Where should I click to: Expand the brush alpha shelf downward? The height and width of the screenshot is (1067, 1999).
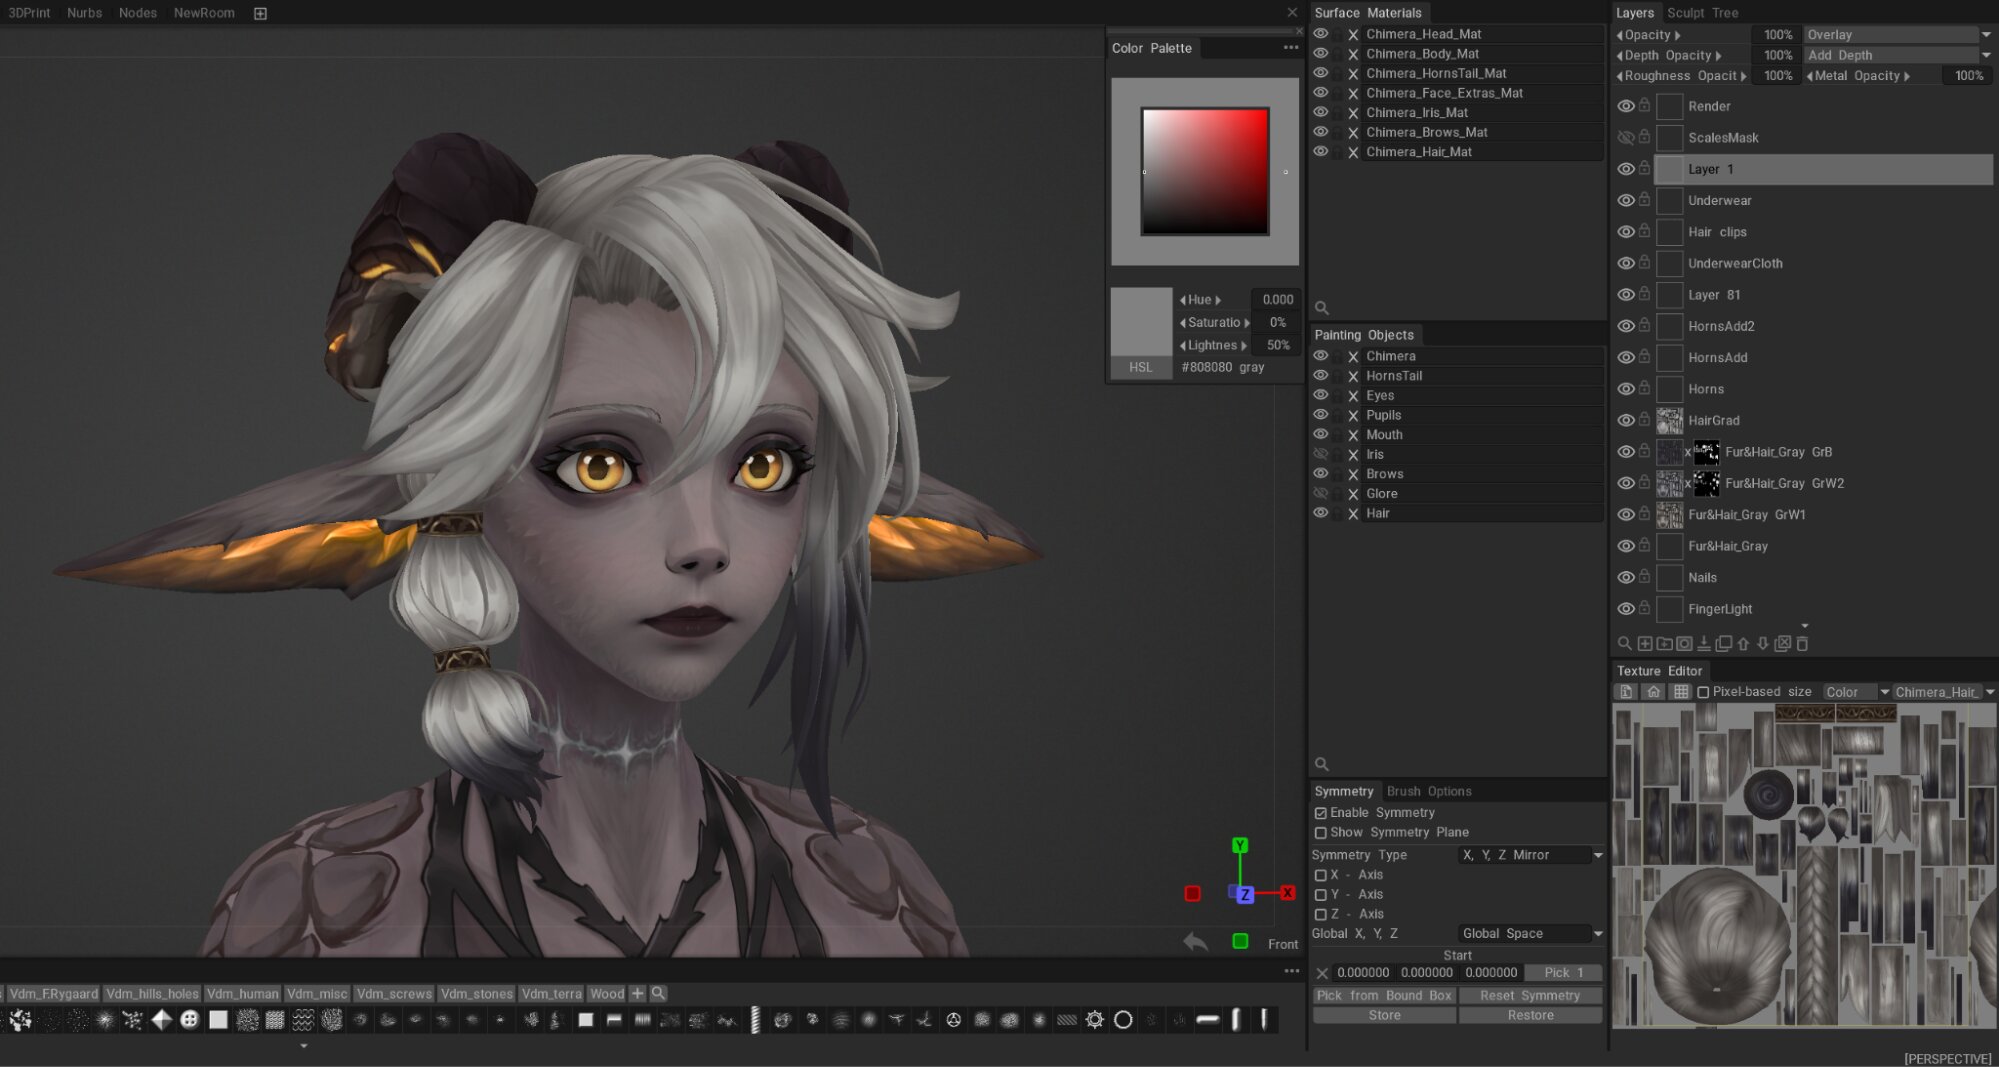(304, 1046)
